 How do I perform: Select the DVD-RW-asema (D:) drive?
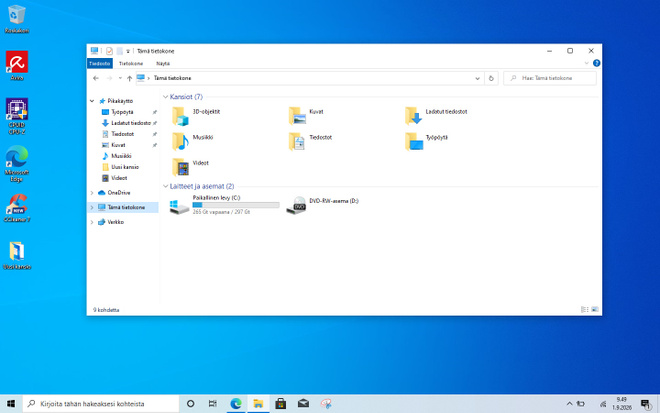322,205
